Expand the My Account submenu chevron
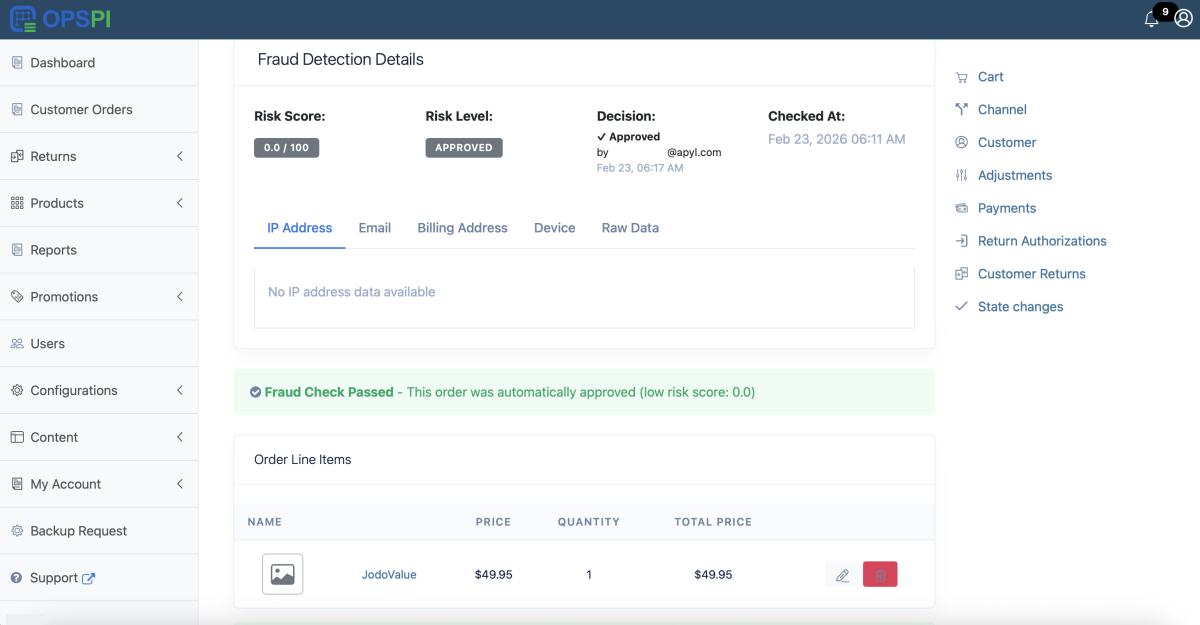Image resolution: width=1200 pixels, height=625 pixels. 180,484
